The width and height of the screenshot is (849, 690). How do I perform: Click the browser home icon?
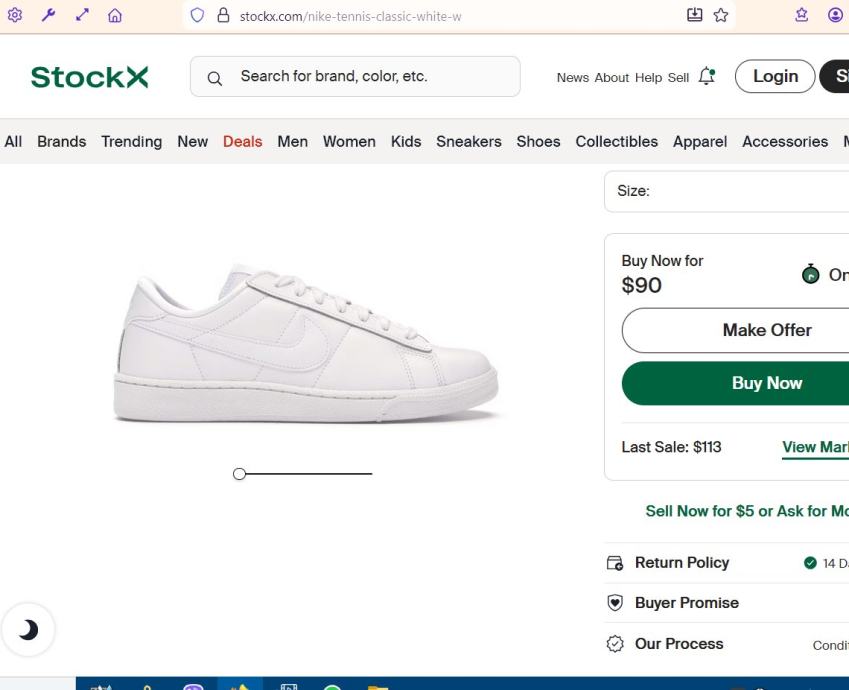[115, 15]
